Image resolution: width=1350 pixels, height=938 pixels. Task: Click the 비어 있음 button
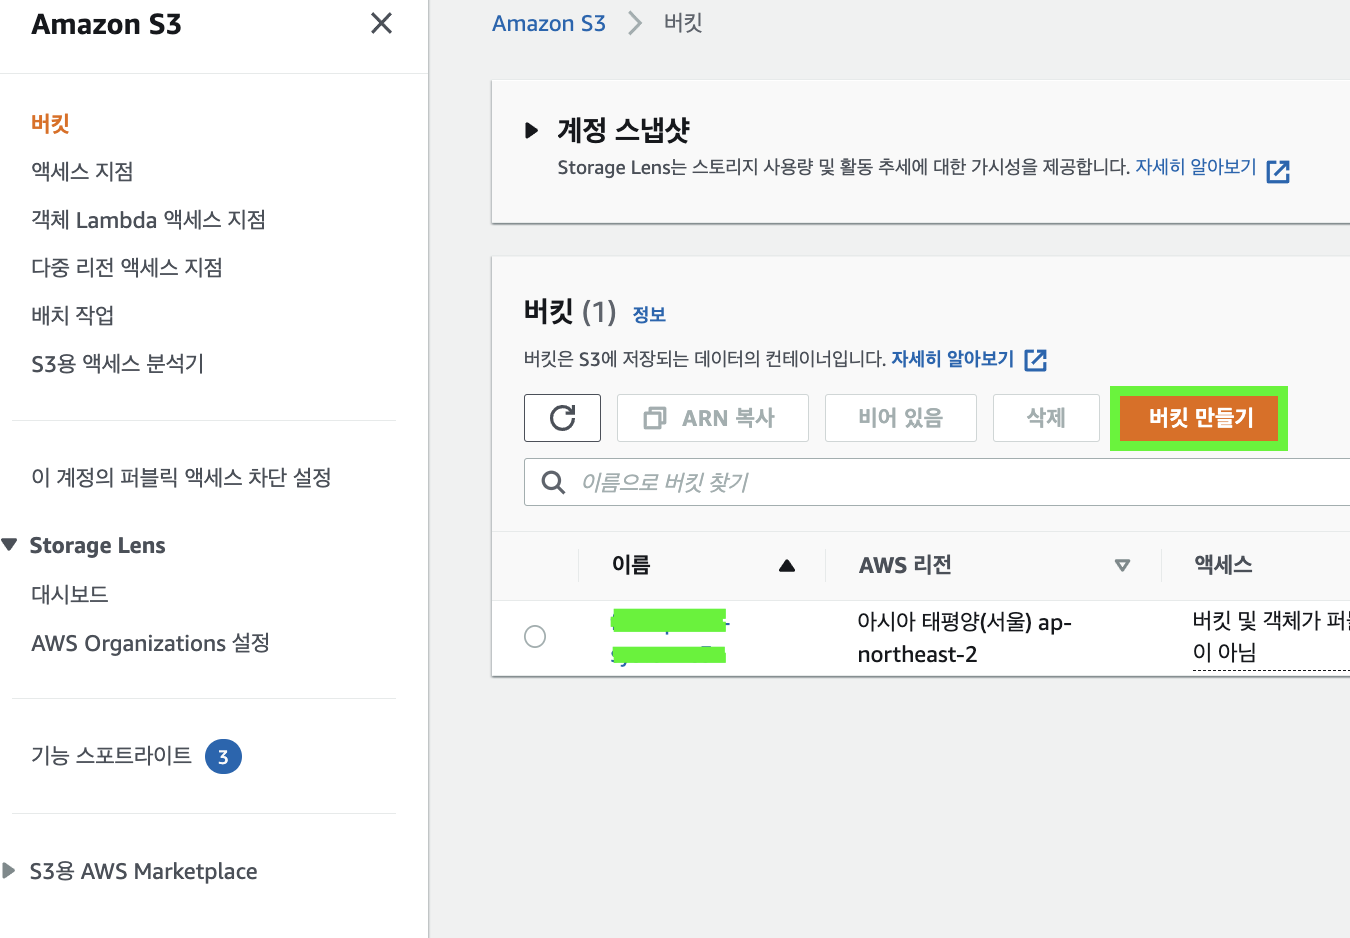point(900,418)
